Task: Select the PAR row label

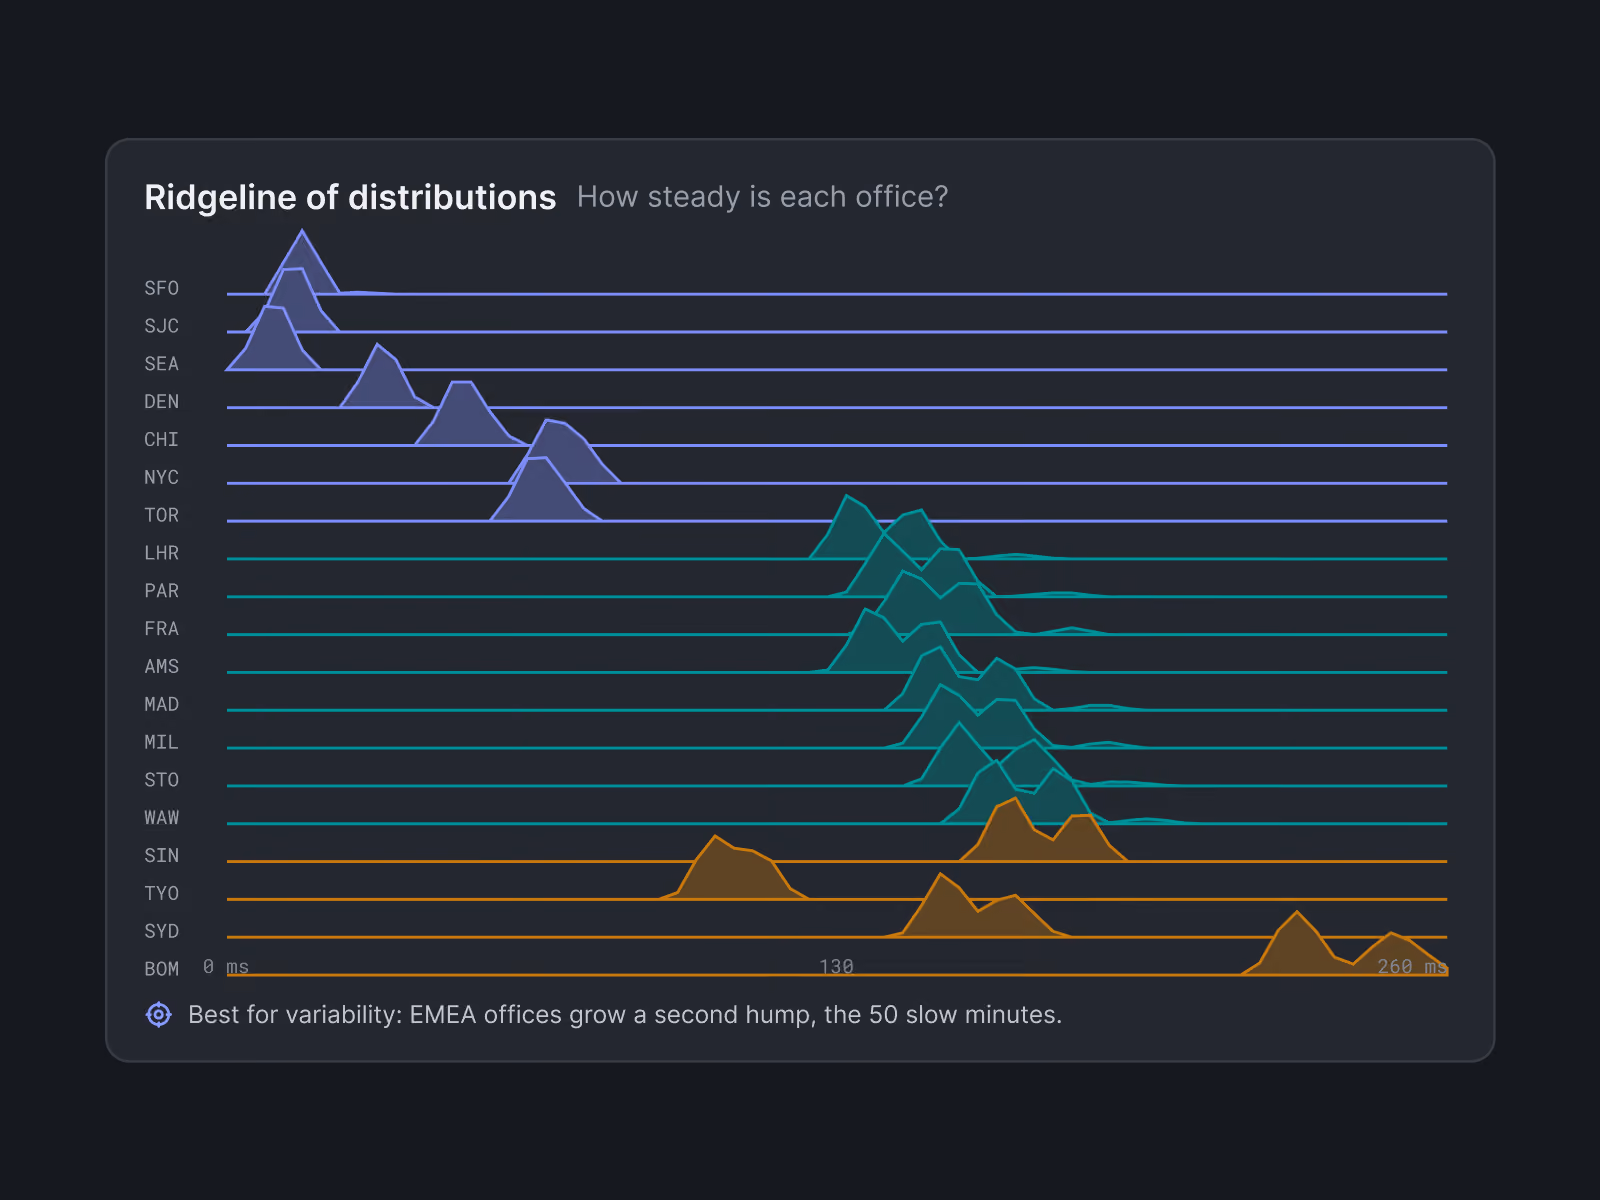Action: coord(161,591)
